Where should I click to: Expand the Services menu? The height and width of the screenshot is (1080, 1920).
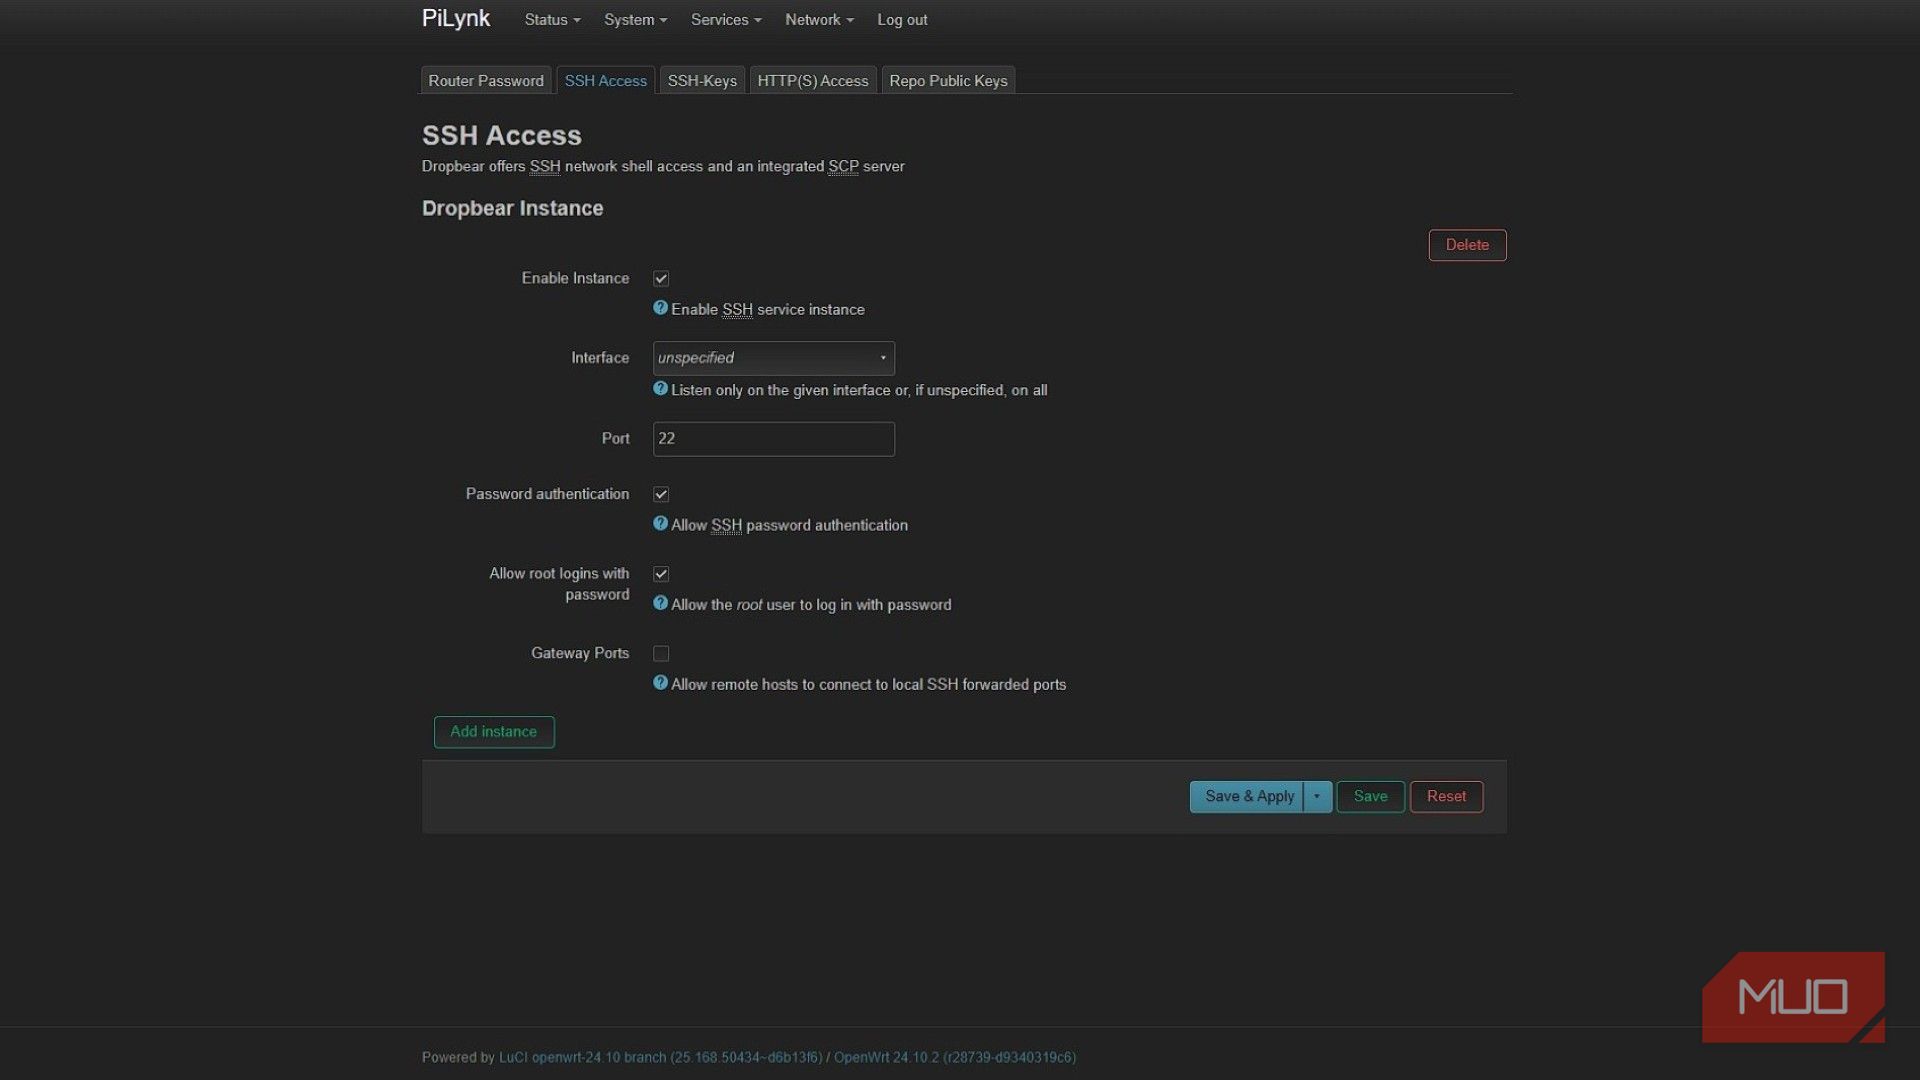point(726,20)
